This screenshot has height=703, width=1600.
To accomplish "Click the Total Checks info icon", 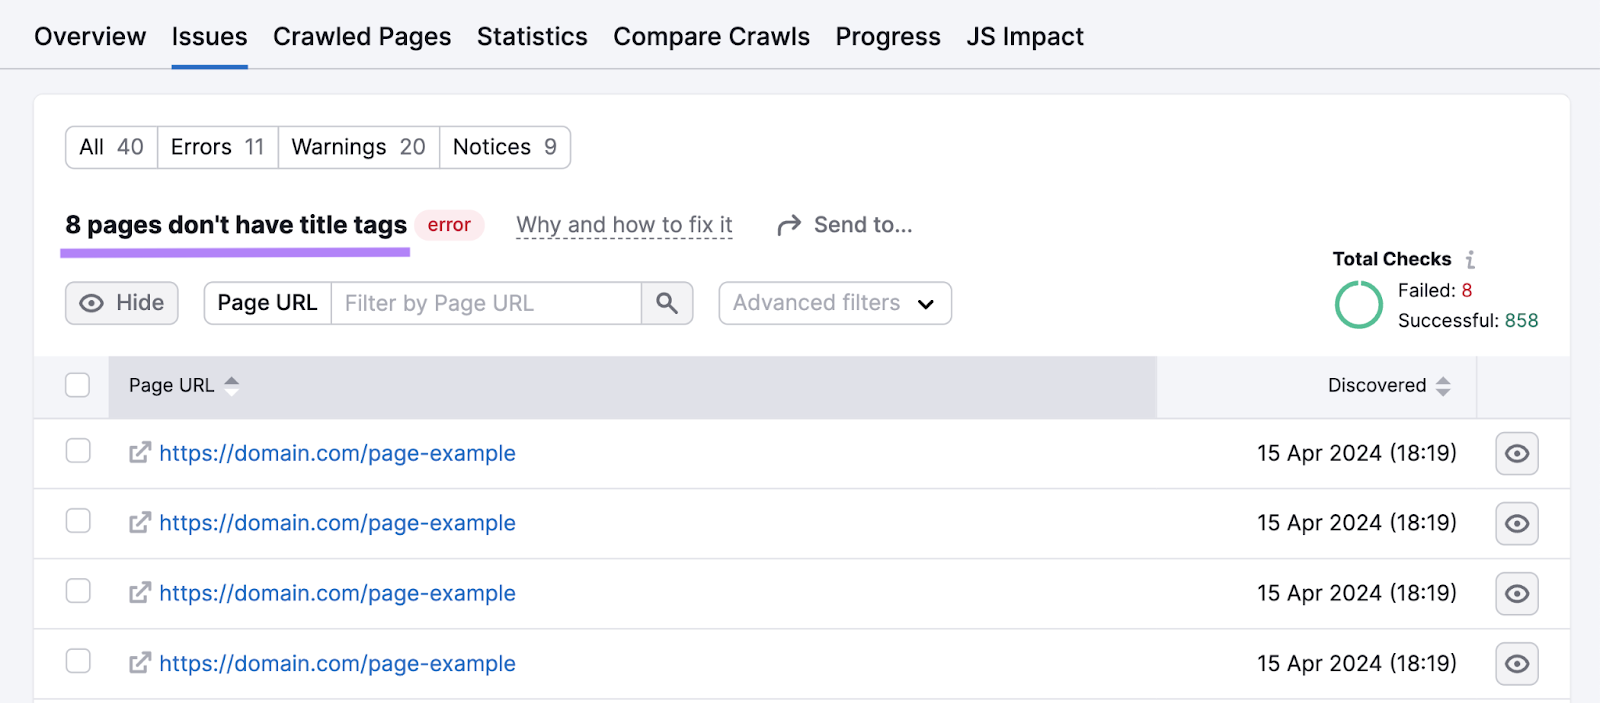I will point(1470,260).
